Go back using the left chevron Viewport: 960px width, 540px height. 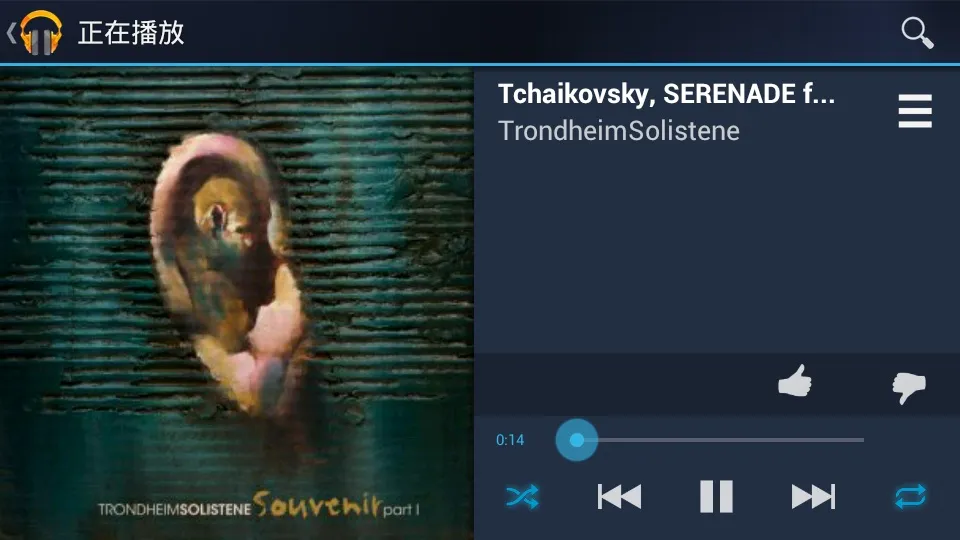[x=11, y=32]
